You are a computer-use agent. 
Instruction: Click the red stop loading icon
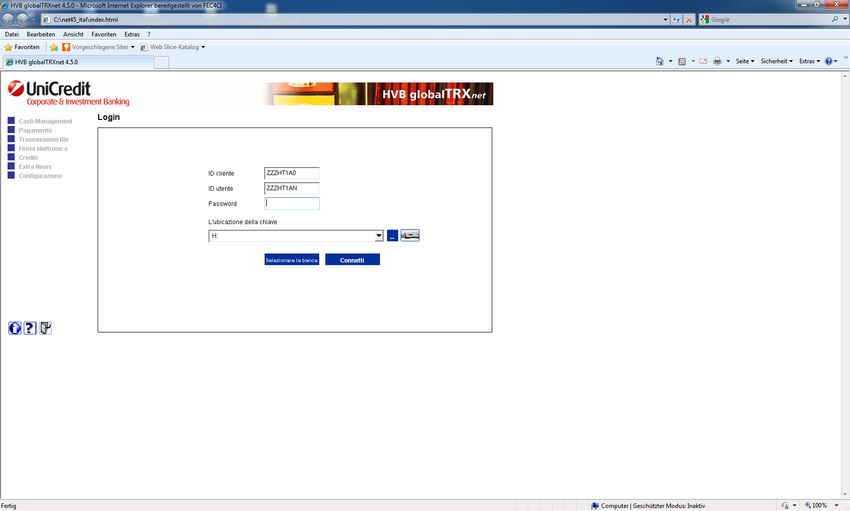689,20
